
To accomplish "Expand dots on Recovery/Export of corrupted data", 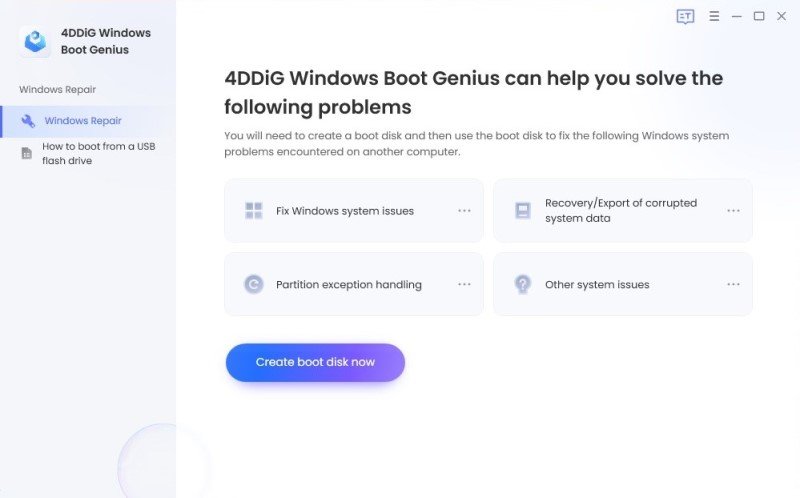I will [733, 211].
